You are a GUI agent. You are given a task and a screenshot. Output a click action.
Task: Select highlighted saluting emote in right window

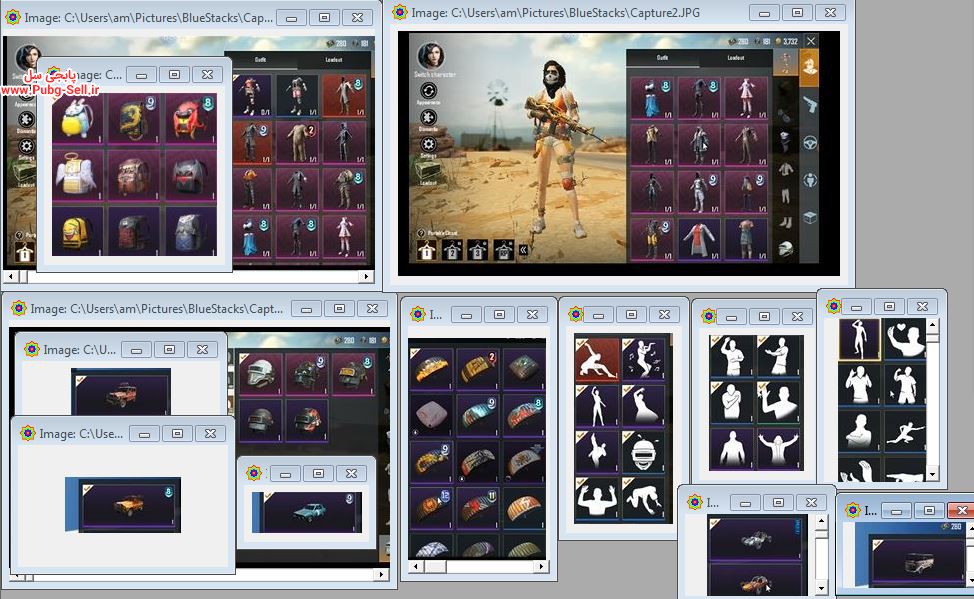(860, 339)
